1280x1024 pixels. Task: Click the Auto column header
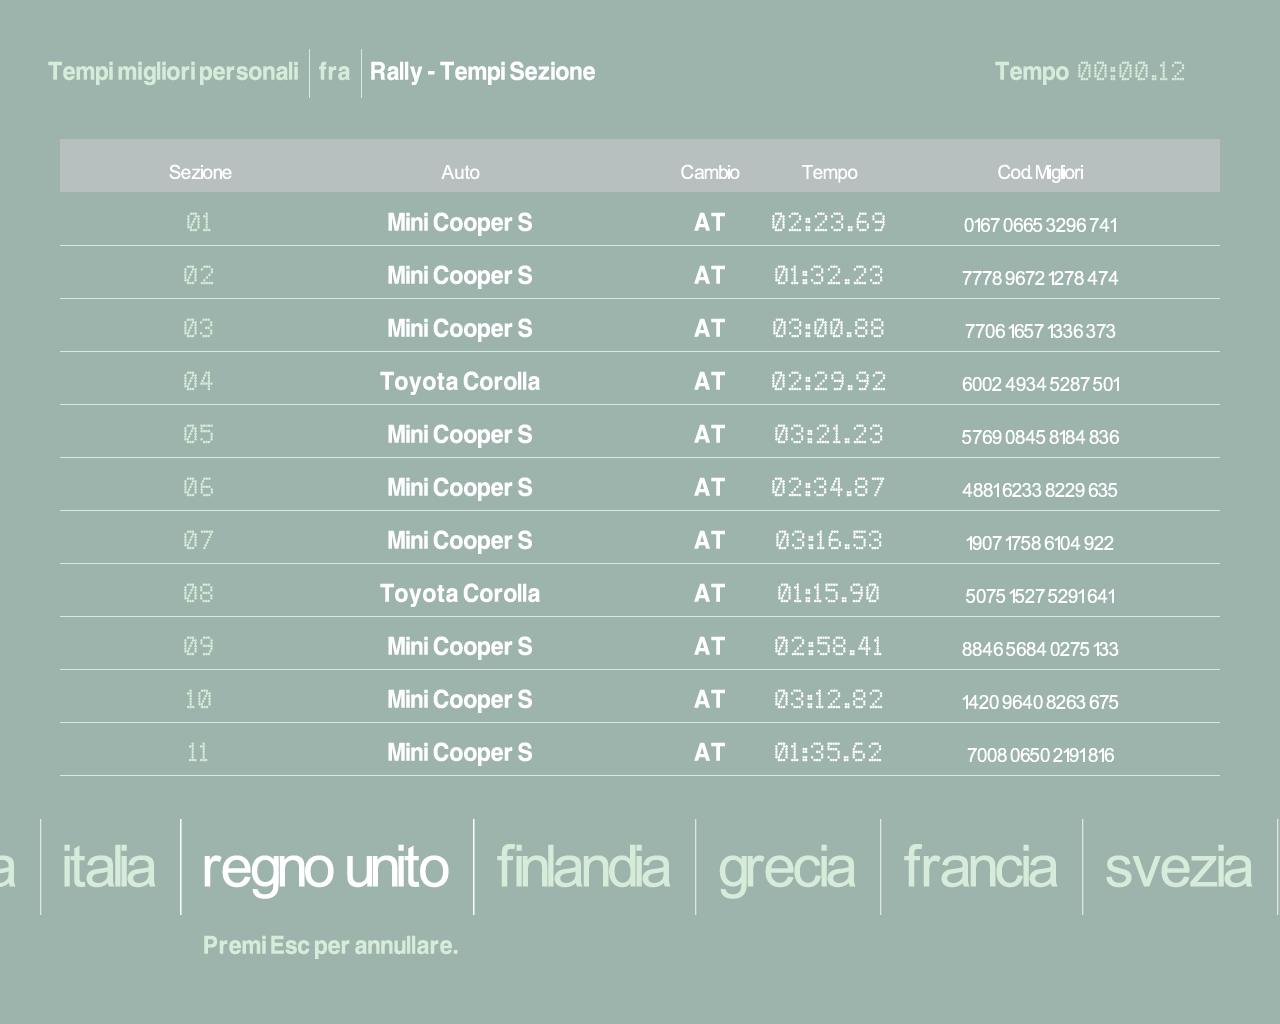pyautogui.click(x=460, y=172)
